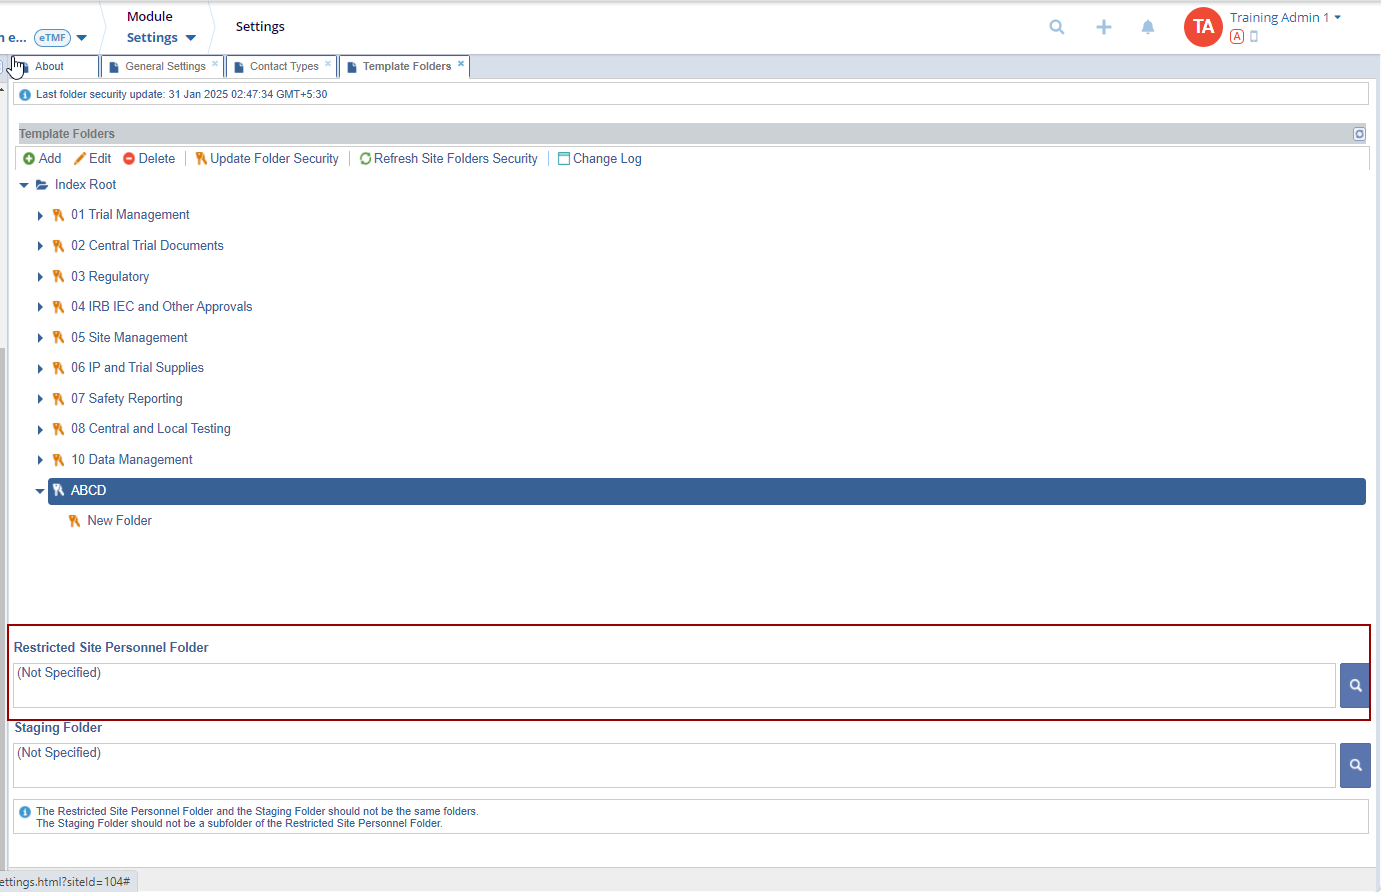Click Refresh Site Folders Security
The image size is (1381, 892).
pos(449,159)
